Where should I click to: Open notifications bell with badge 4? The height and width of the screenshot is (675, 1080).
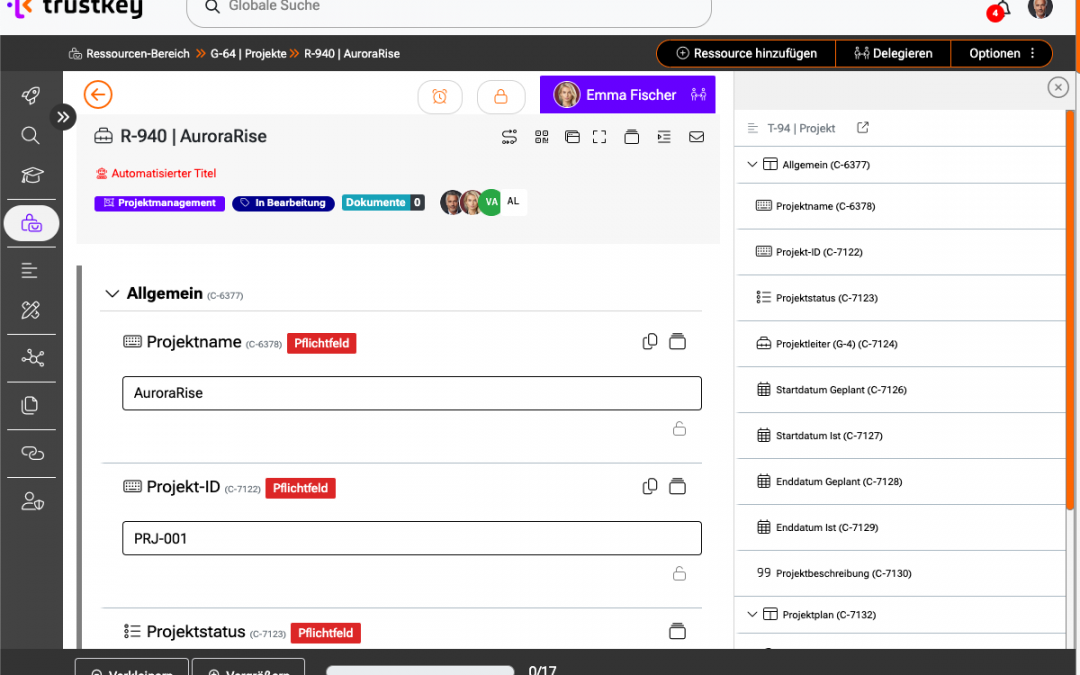tap(1002, 10)
